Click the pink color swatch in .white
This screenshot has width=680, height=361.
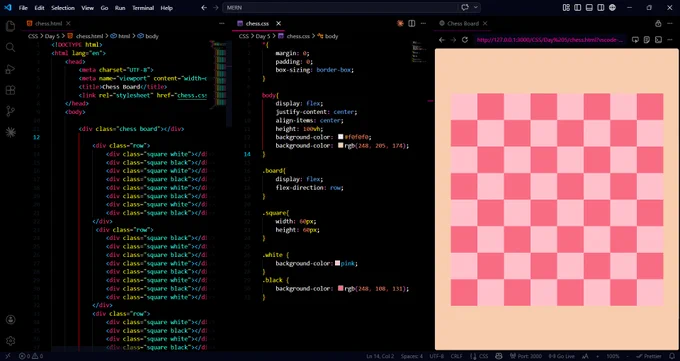click(337, 263)
